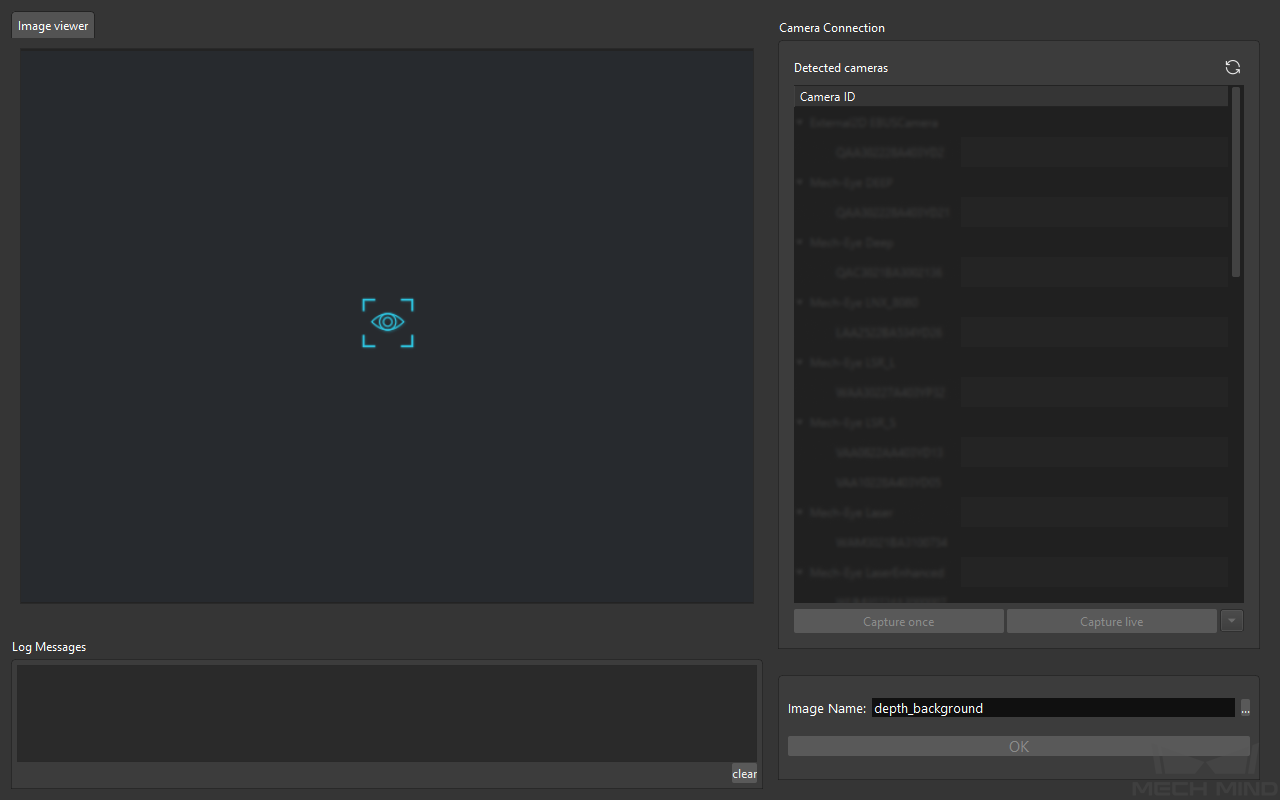Select the Mech-Eye Laser group row
1280x800 pixels.
1011,512
